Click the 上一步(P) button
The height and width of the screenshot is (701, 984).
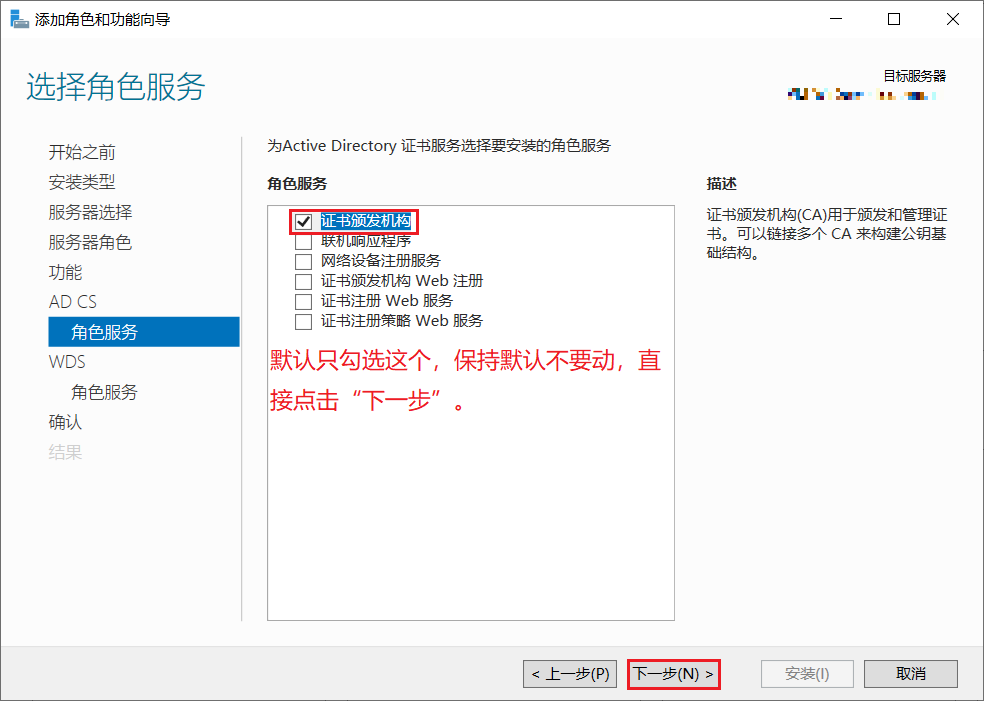(x=569, y=674)
